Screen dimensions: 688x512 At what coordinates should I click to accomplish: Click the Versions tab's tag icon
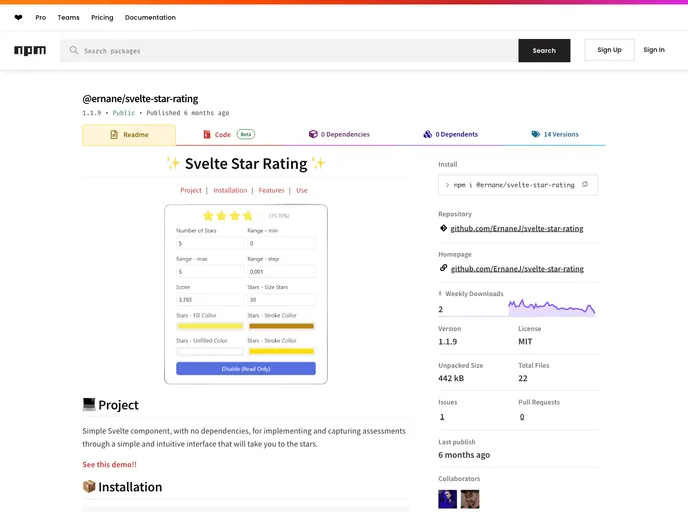click(x=536, y=134)
